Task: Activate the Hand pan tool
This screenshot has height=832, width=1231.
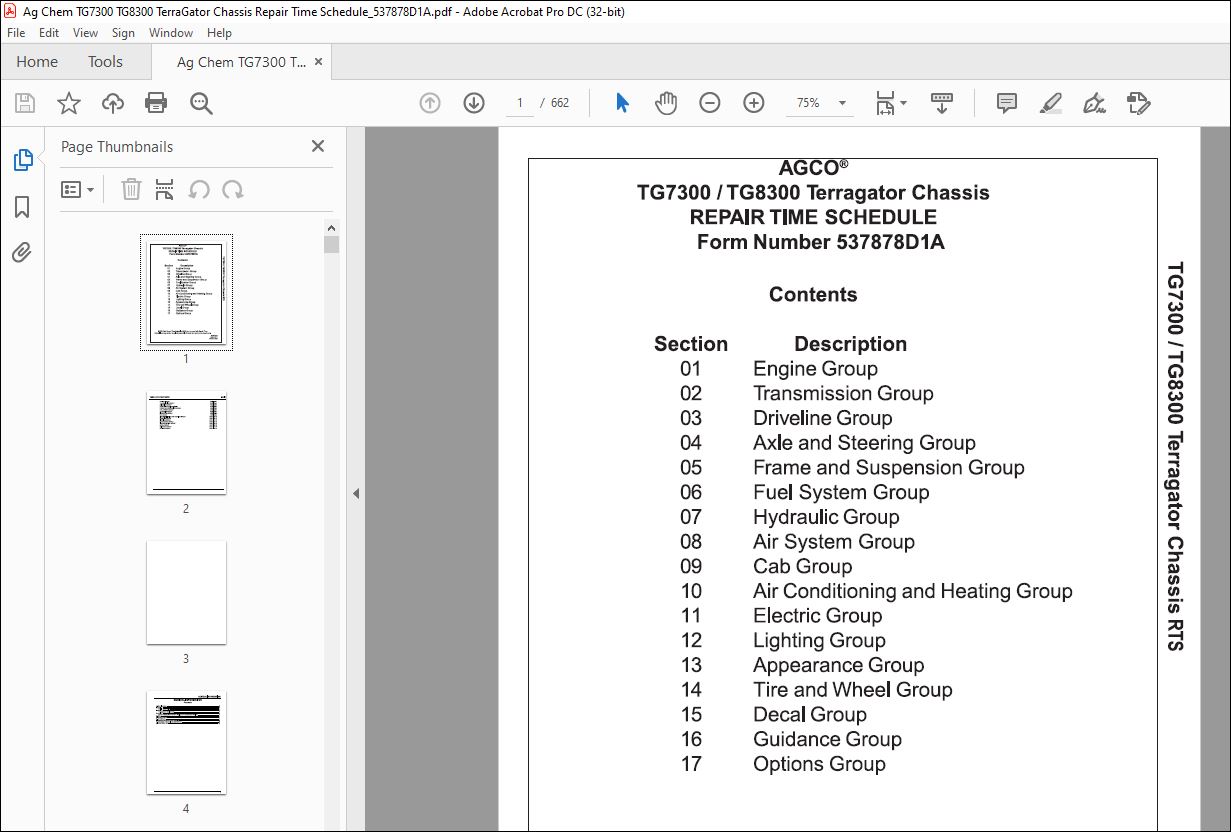Action: pos(666,103)
